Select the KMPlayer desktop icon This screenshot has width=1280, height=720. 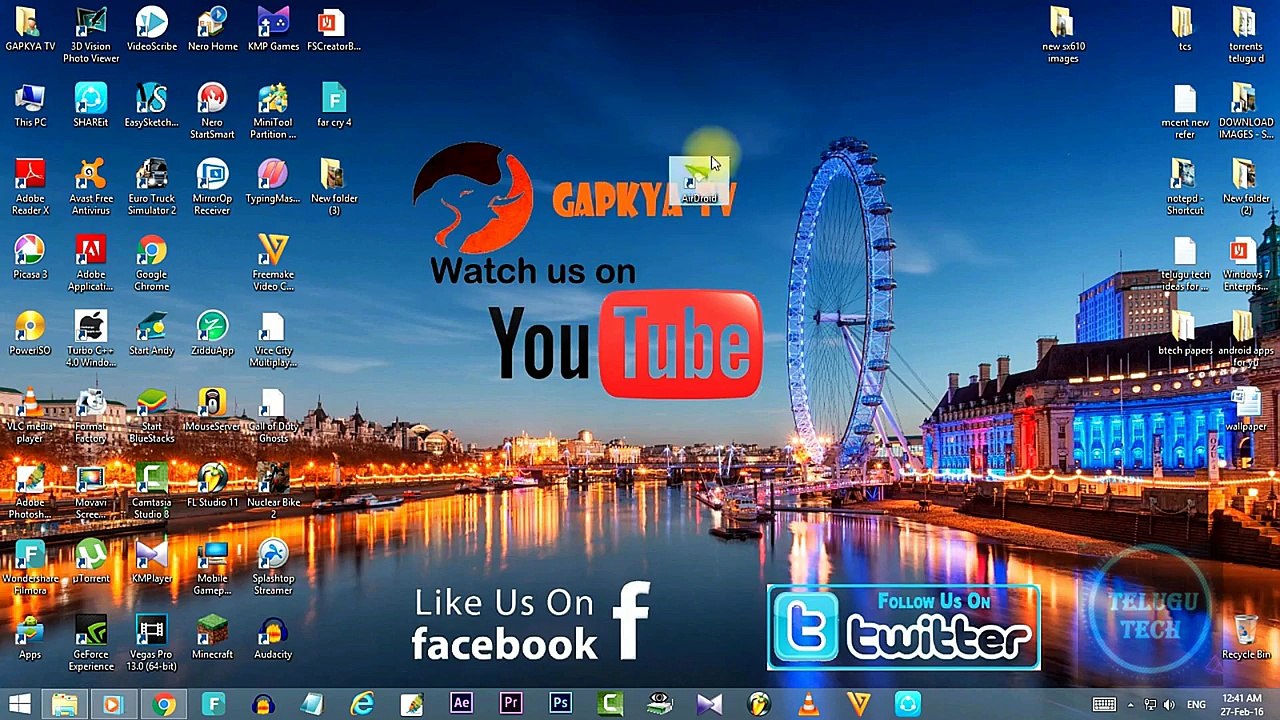[152, 562]
